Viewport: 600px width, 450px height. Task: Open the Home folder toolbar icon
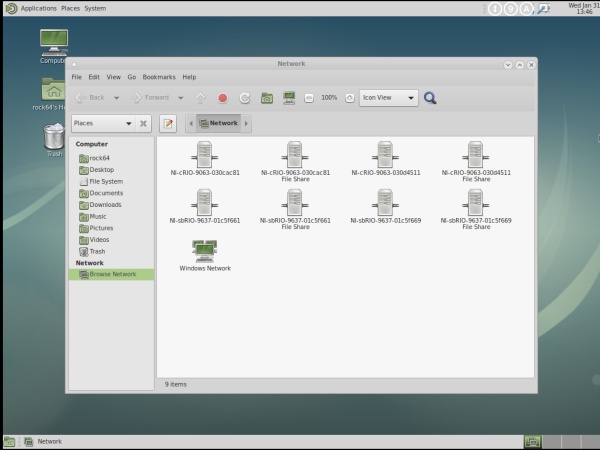(267, 98)
